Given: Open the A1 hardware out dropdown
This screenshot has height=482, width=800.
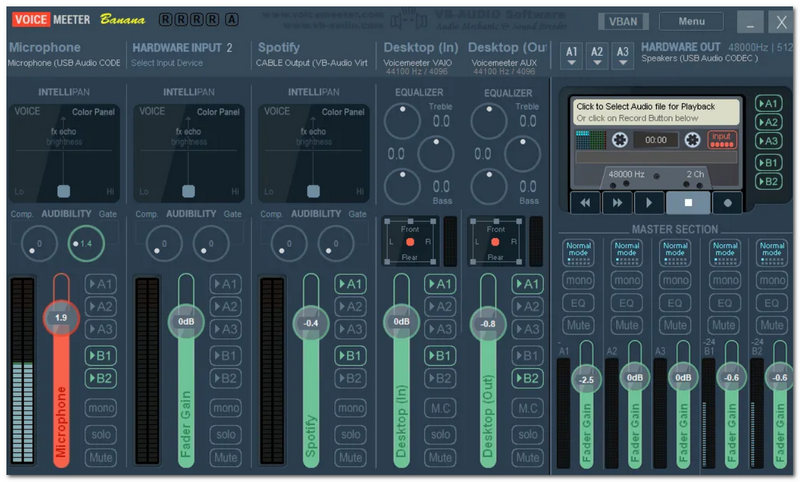Looking at the screenshot, I should pos(571,56).
